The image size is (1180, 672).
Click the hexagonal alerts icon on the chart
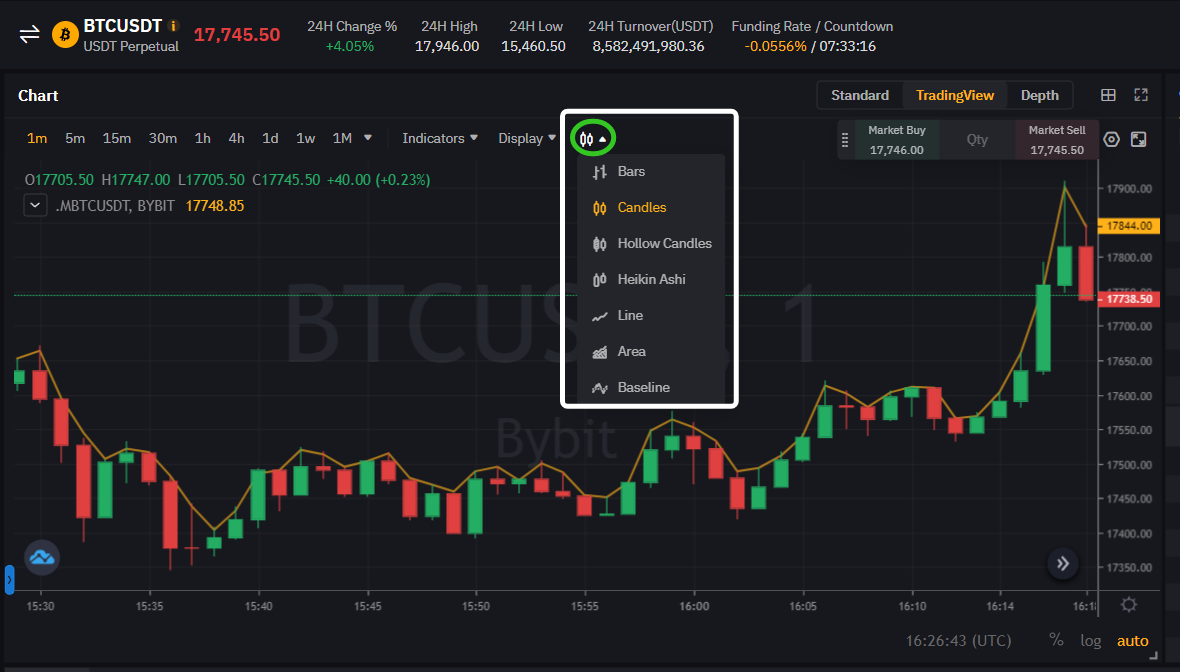click(x=1111, y=139)
